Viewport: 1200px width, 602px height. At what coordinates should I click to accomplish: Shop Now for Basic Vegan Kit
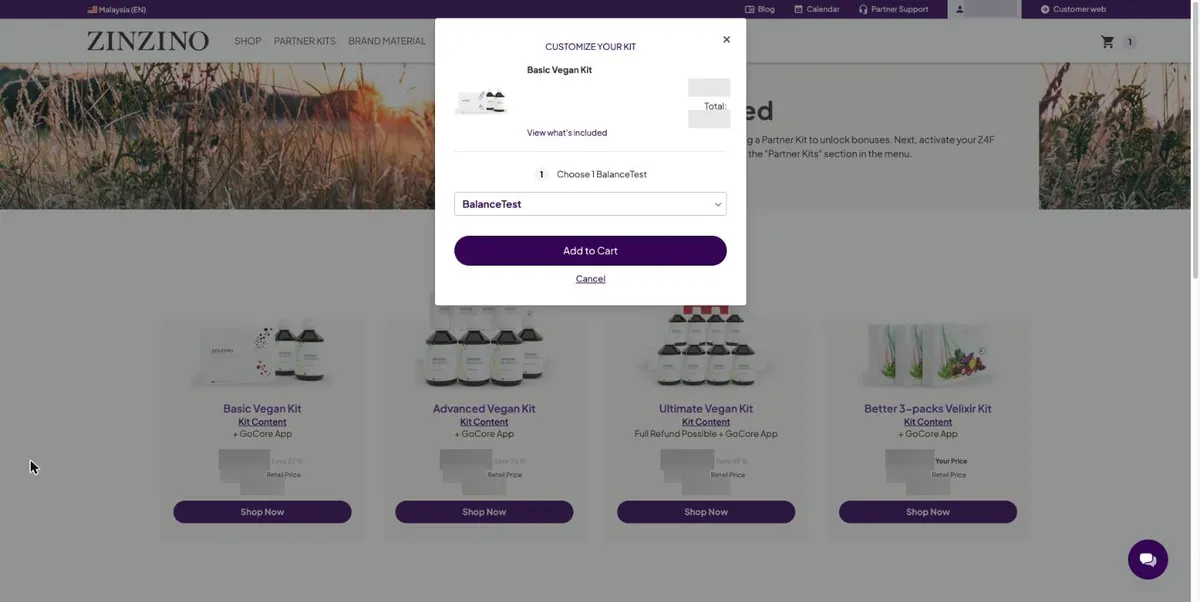click(x=262, y=512)
